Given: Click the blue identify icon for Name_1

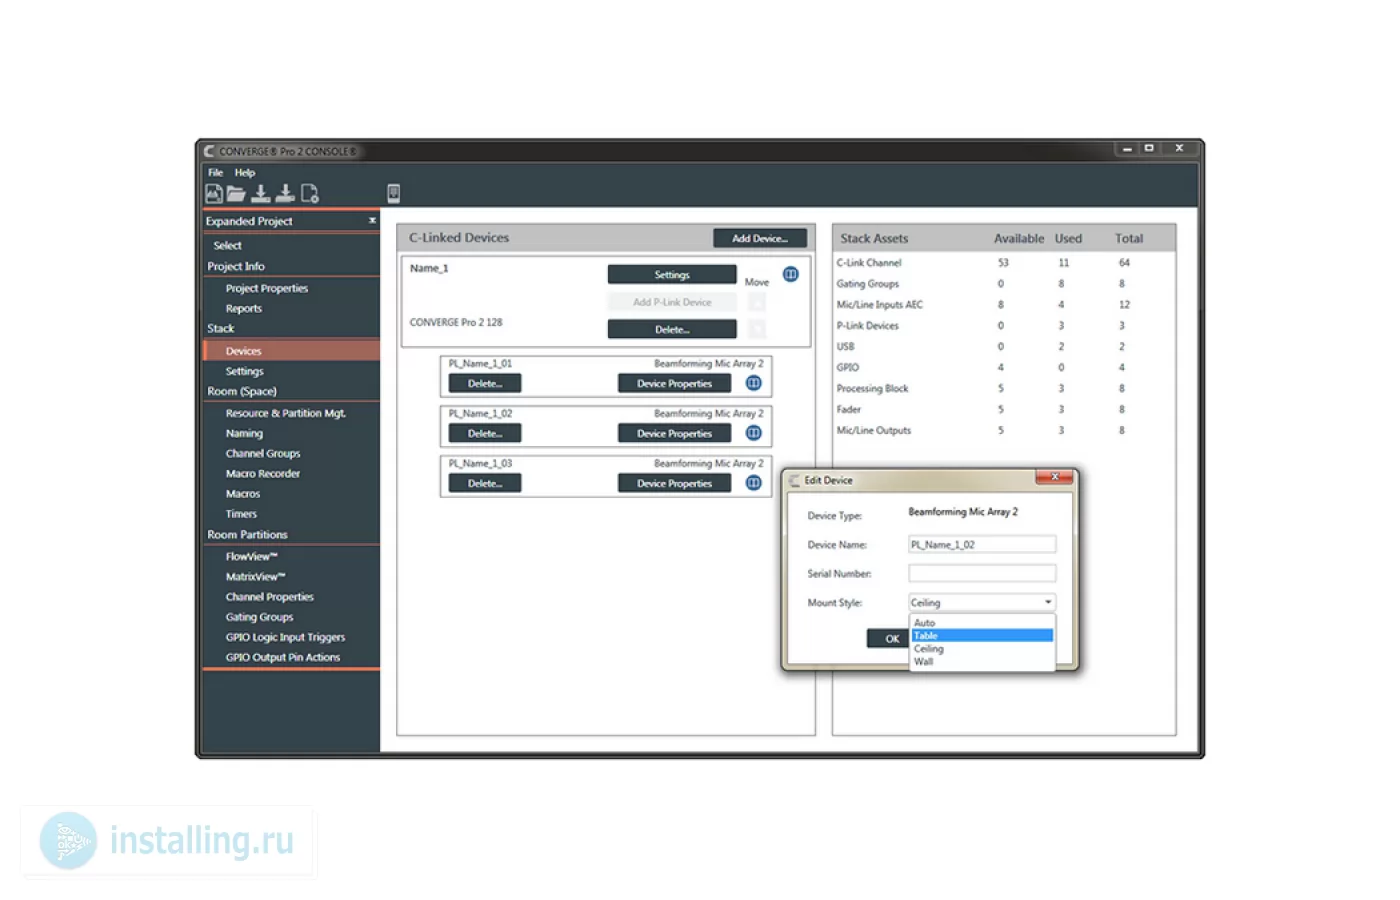Looking at the screenshot, I should click(x=791, y=274).
